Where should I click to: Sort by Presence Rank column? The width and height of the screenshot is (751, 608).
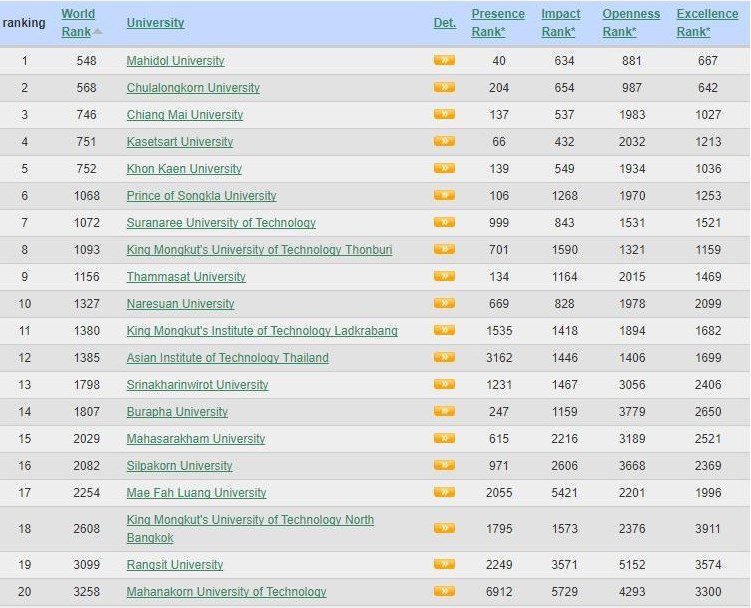tap(498, 23)
